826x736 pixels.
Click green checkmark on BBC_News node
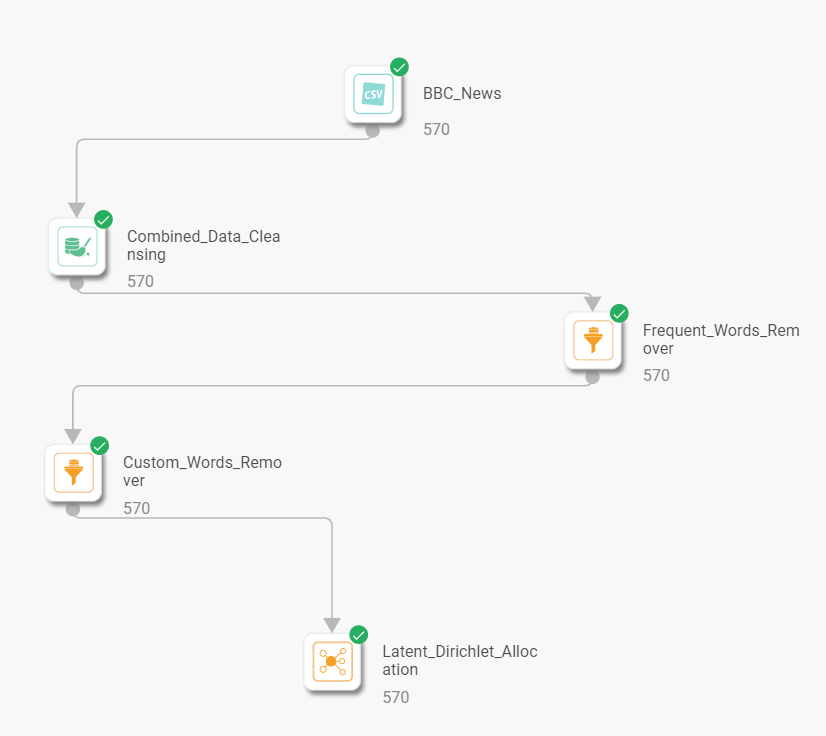pyautogui.click(x=399, y=67)
